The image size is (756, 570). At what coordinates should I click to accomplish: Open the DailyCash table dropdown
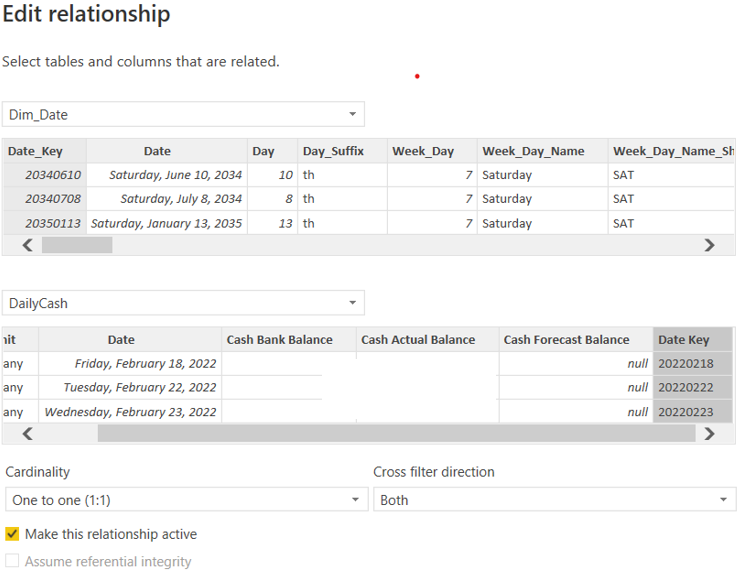(183, 303)
